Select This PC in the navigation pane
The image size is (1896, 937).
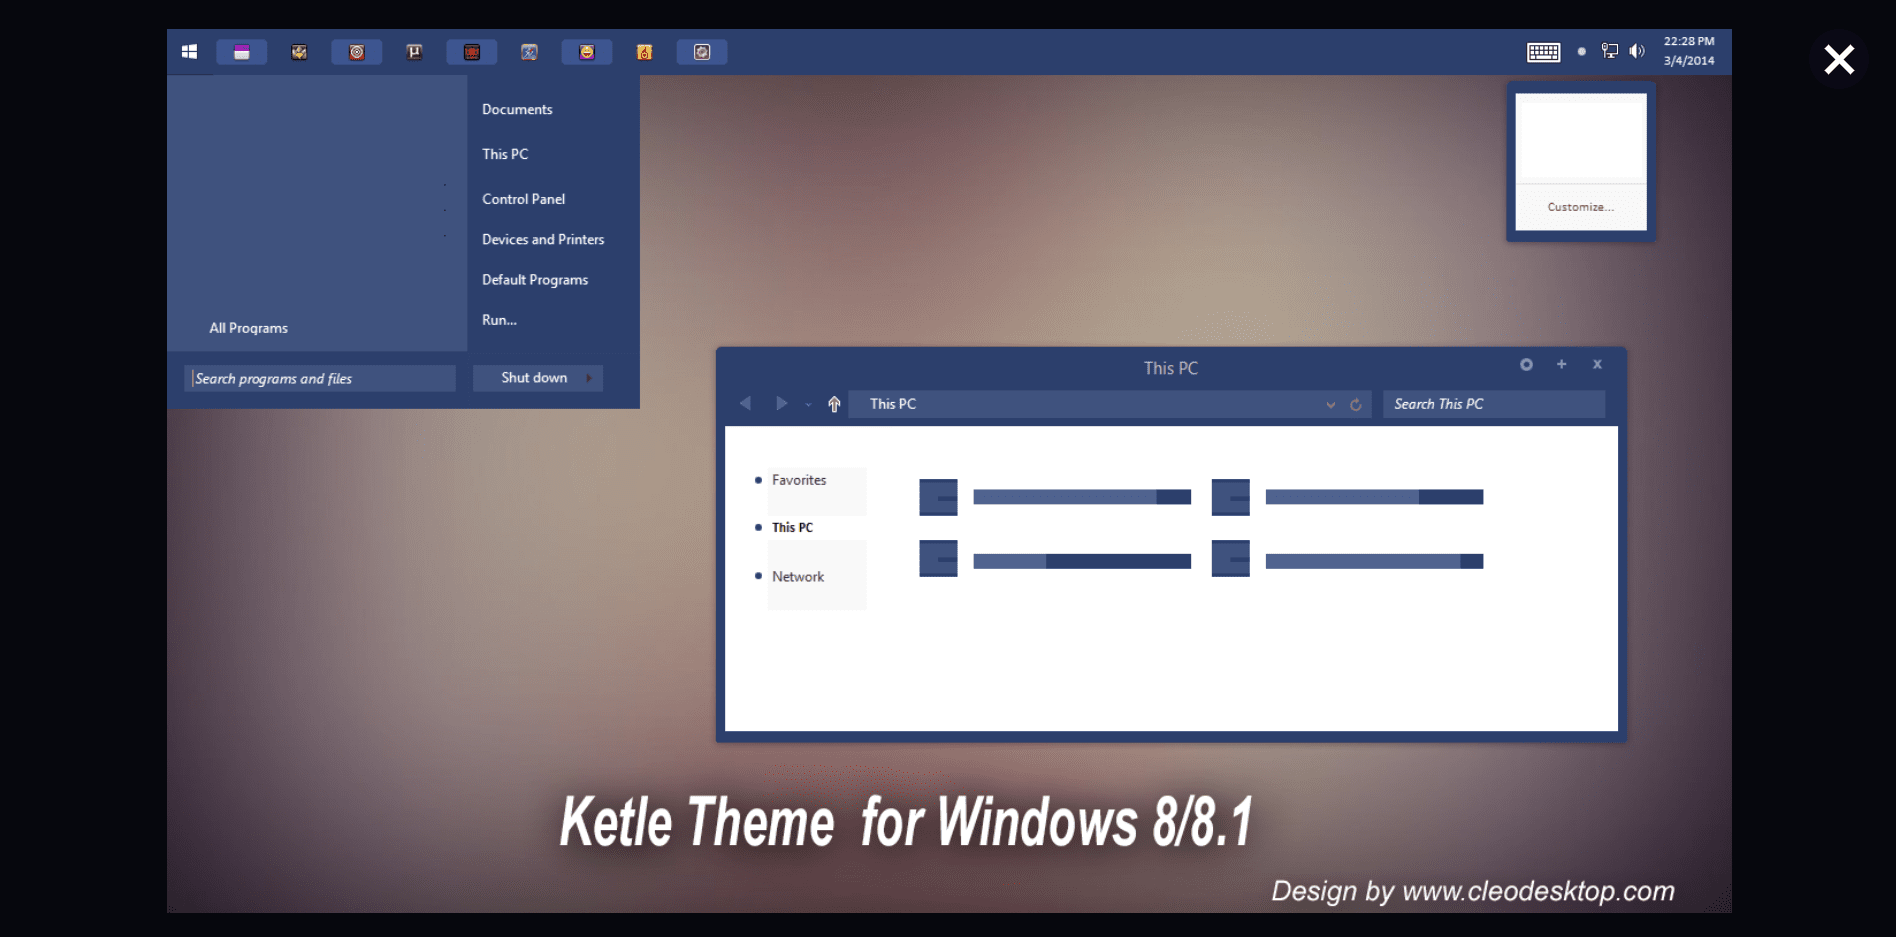click(792, 527)
